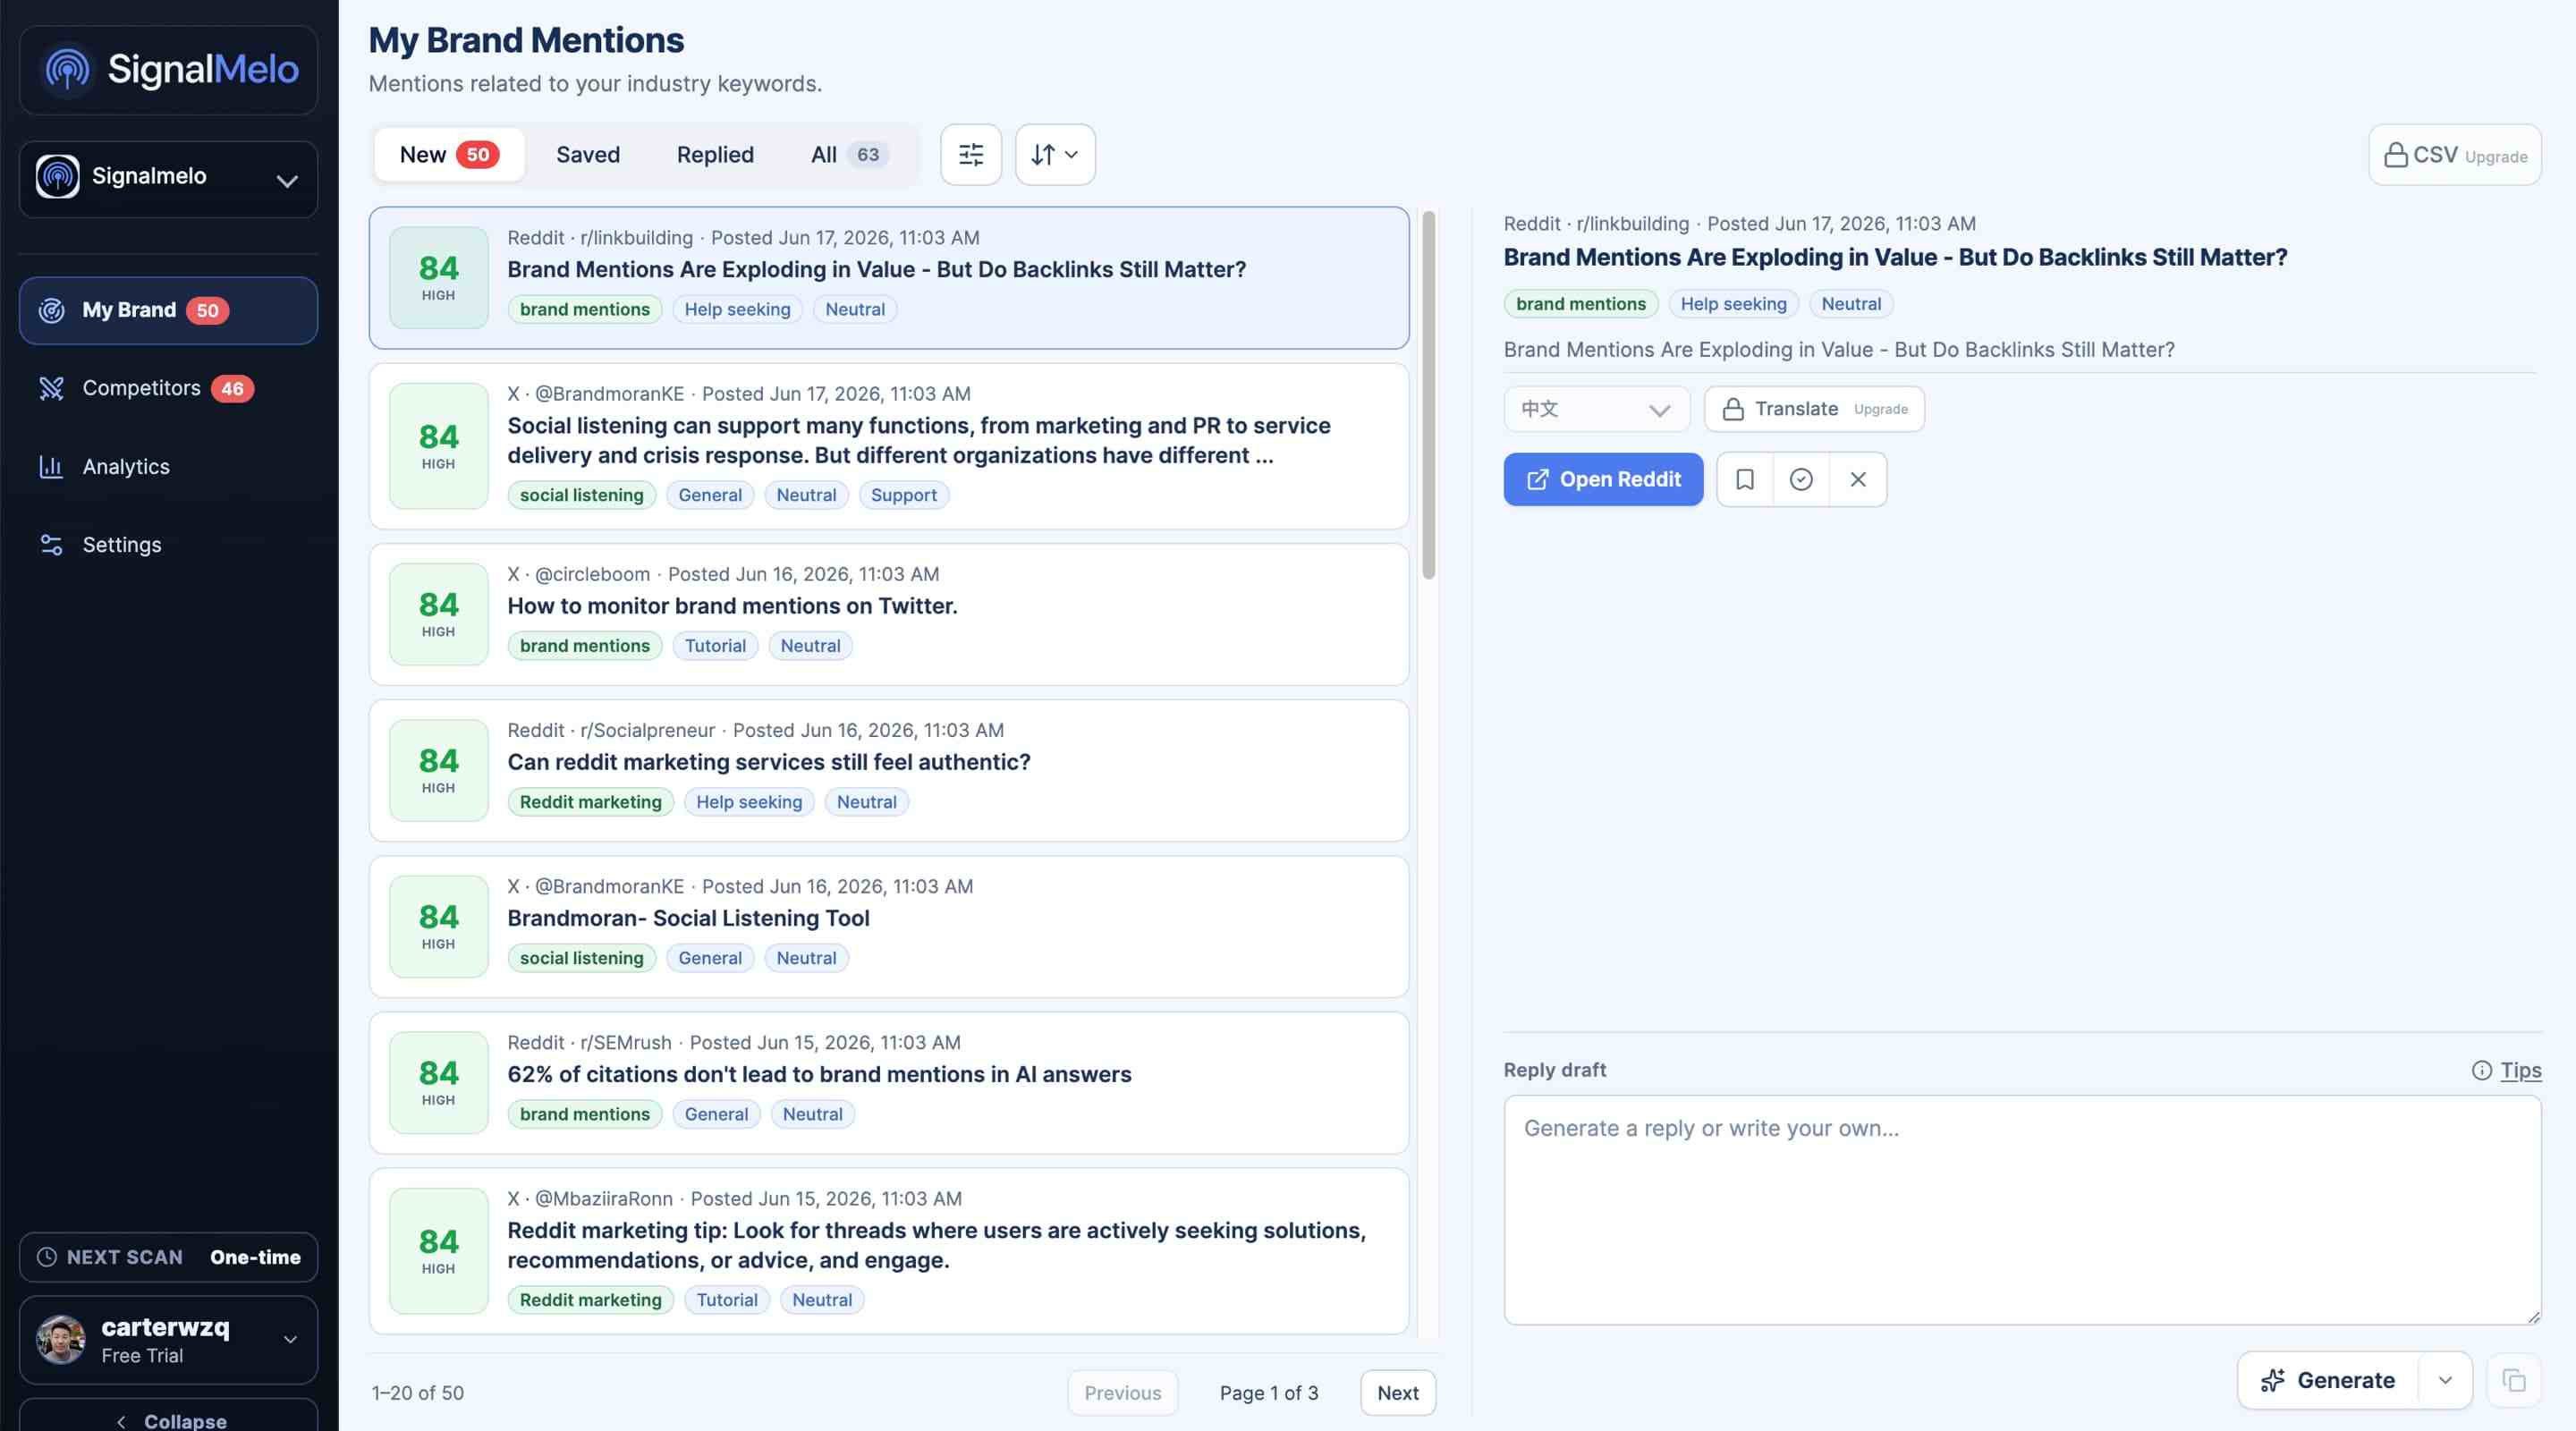Click Reddit marketing tag on r/Socialpreneur mention

click(x=590, y=802)
